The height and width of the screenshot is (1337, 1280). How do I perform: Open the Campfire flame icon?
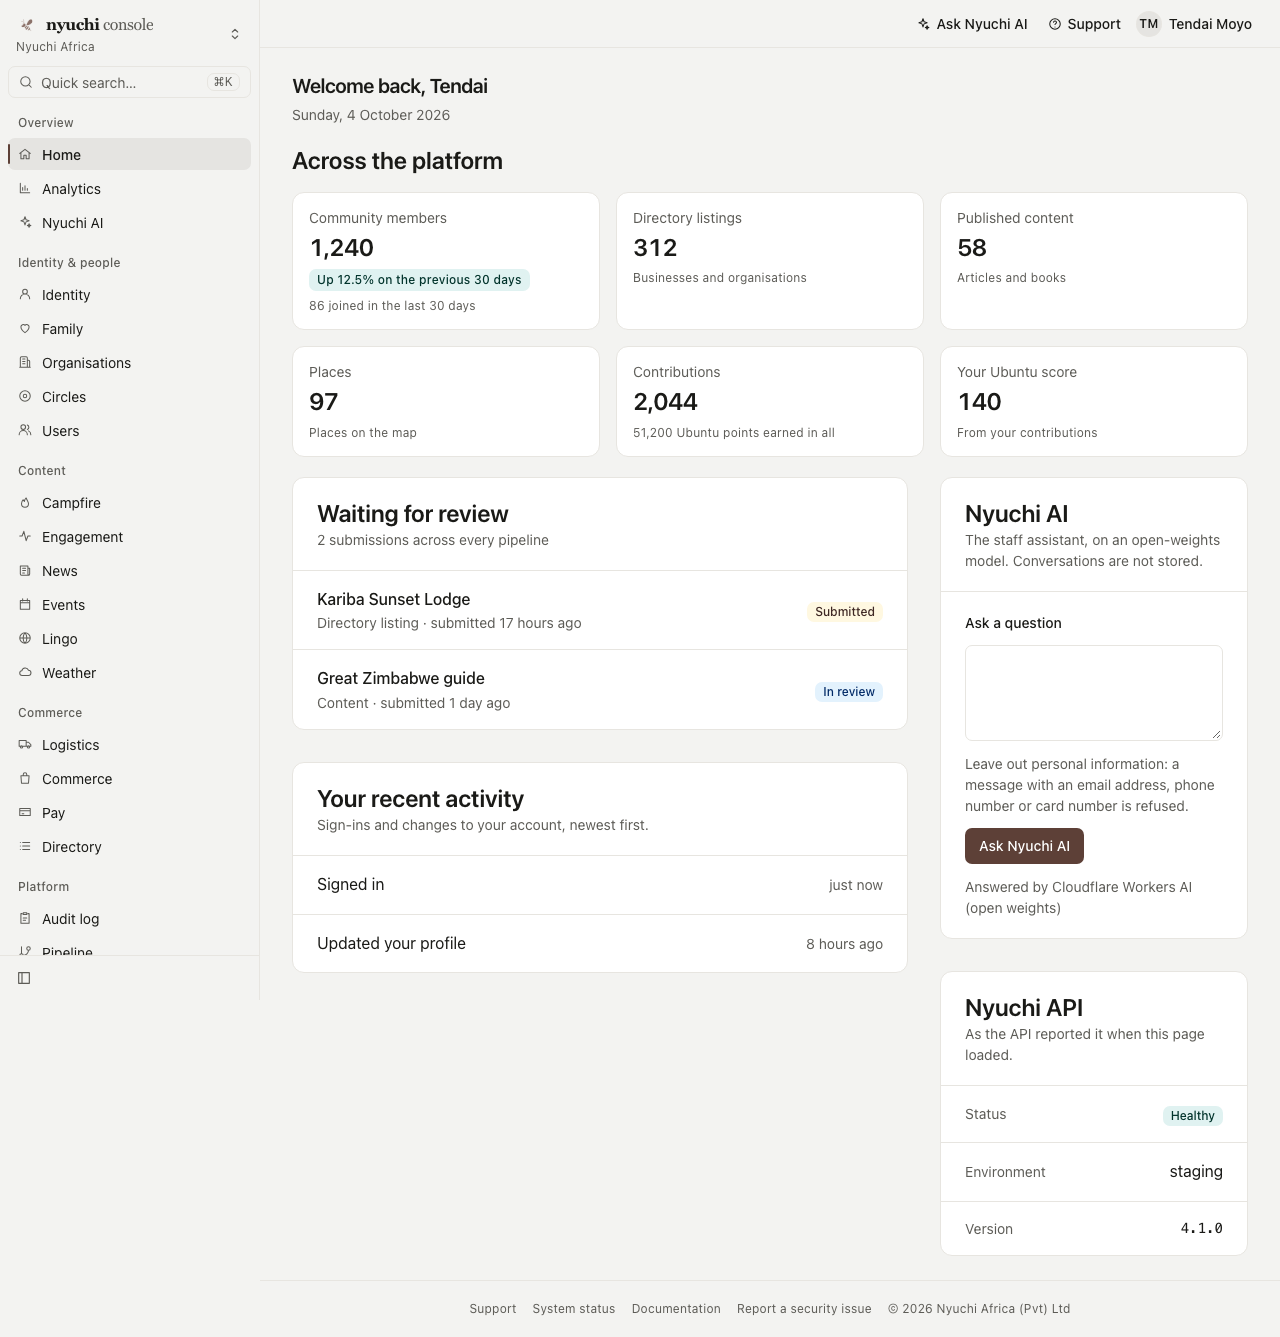click(x=25, y=503)
